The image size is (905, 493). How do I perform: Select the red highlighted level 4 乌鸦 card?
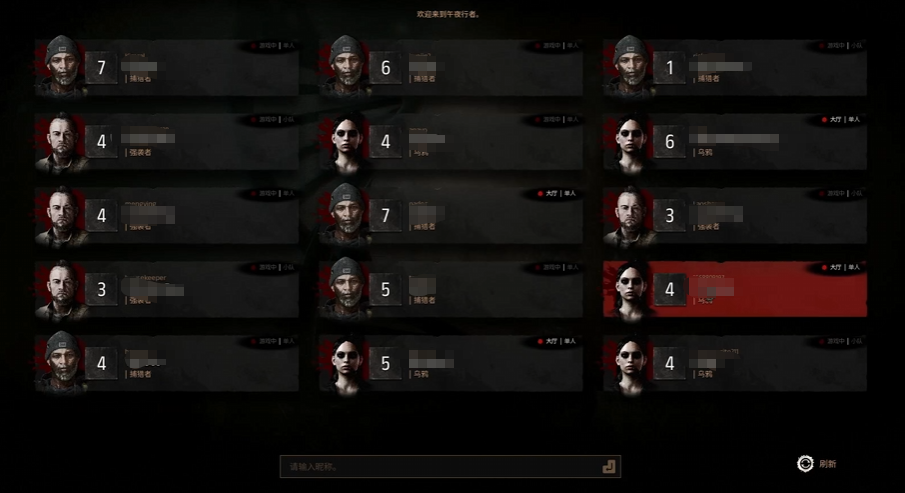[x=735, y=289]
